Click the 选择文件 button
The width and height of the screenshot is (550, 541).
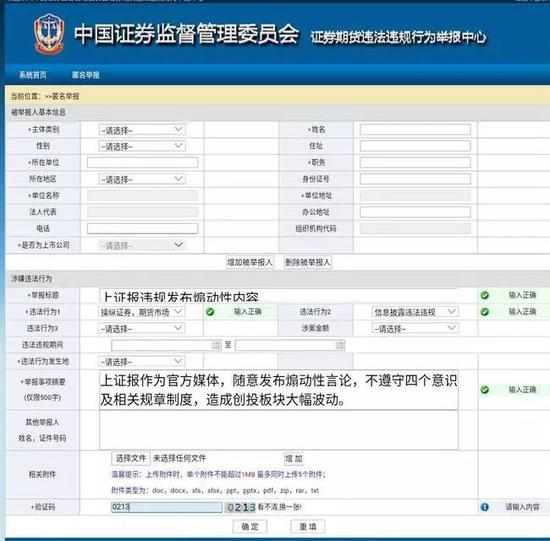(130, 458)
